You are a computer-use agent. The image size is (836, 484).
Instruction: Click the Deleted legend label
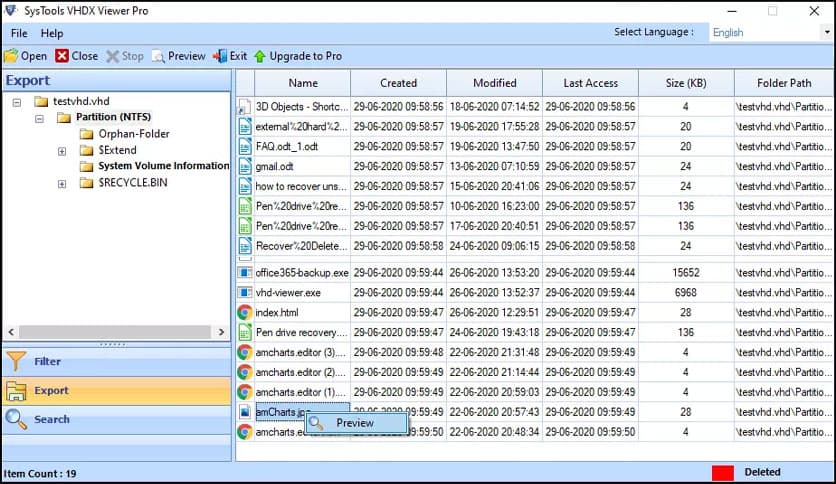(x=762, y=472)
